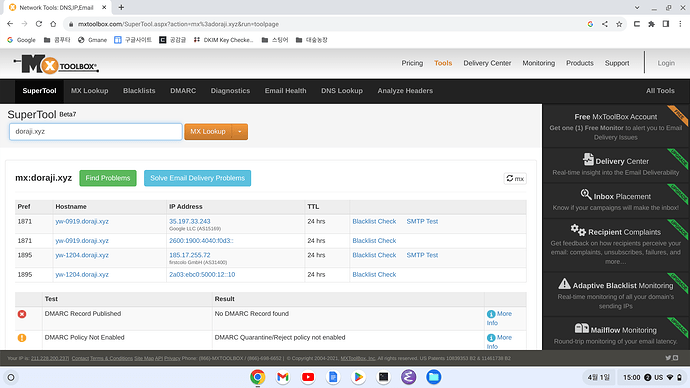Run SMTP Test for 35.197.33.243
This screenshot has height=388, width=690.
pyautogui.click(x=422, y=221)
